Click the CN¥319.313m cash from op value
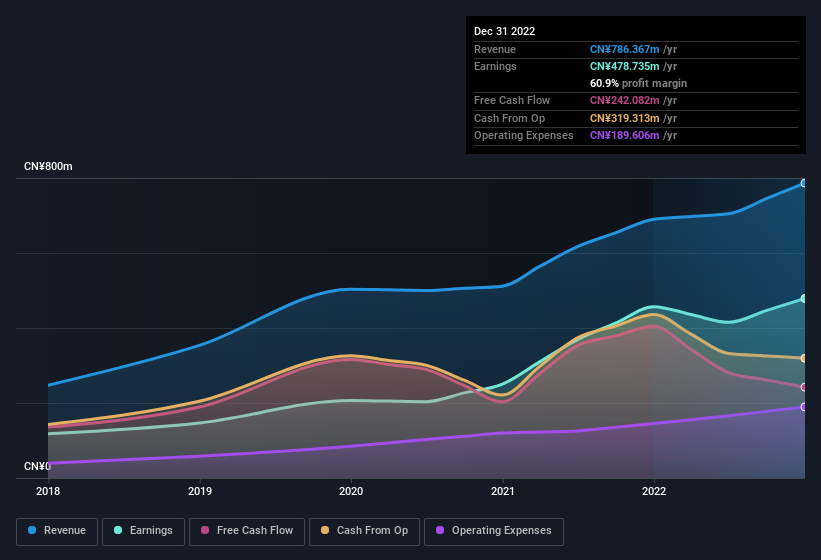The height and width of the screenshot is (560, 821). coord(625,118)
